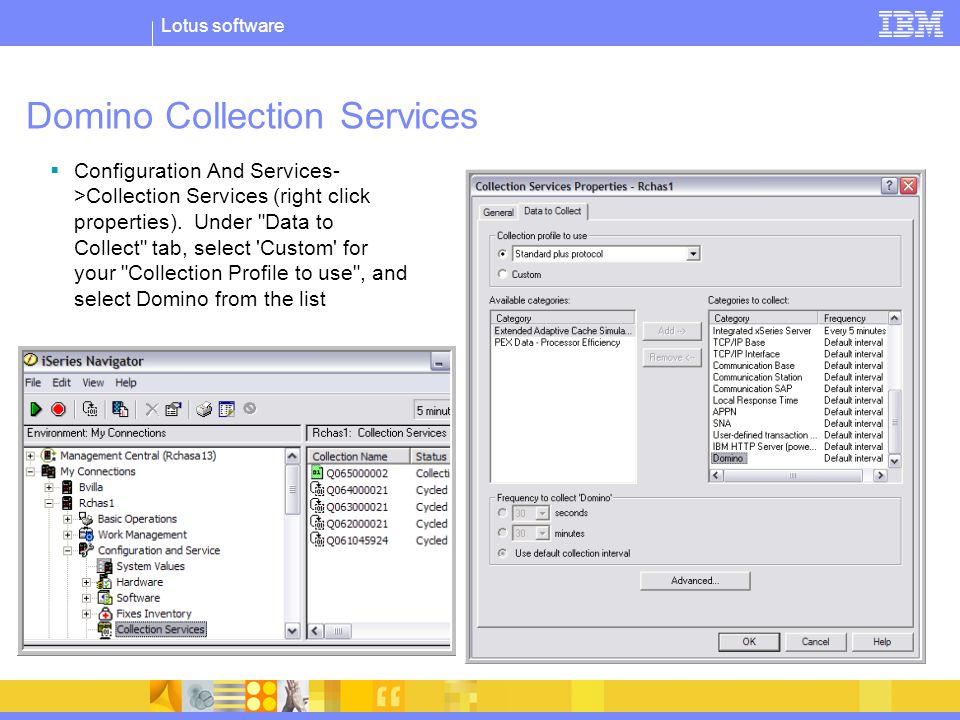Click the navigator tree vertical scrollbar thumb
The width and height of the screenshot is (960, 720).
(292, 489)
